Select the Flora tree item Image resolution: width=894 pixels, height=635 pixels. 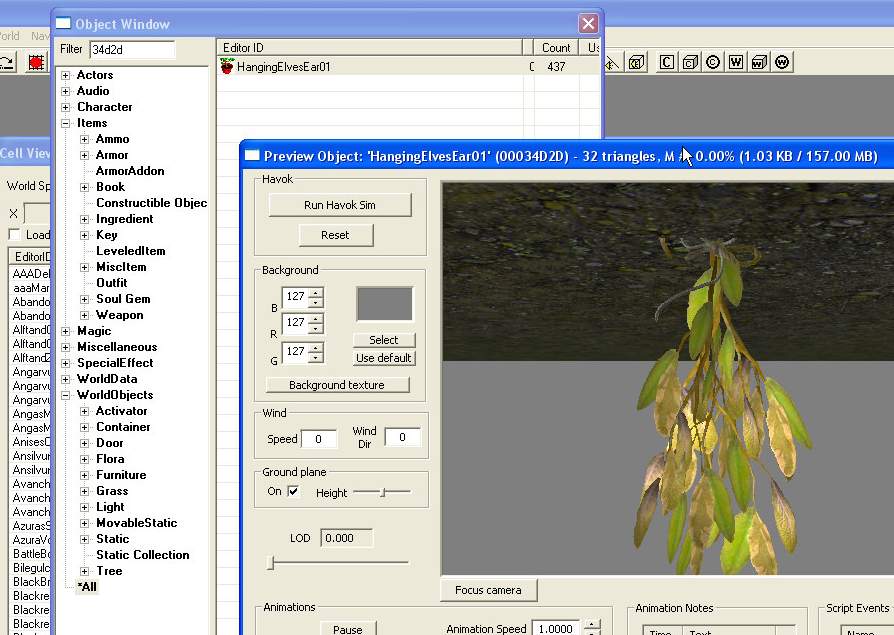tap(110, 459)
